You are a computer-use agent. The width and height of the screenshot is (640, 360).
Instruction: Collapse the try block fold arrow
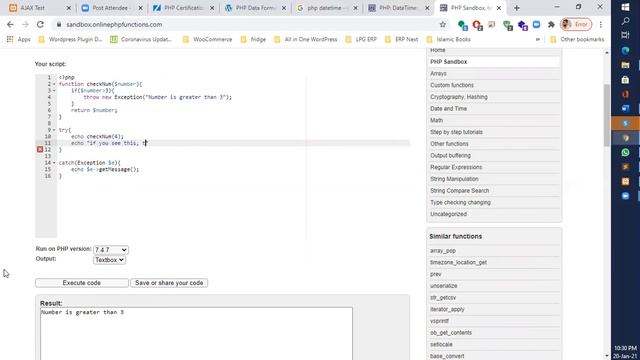click(54, 130)
